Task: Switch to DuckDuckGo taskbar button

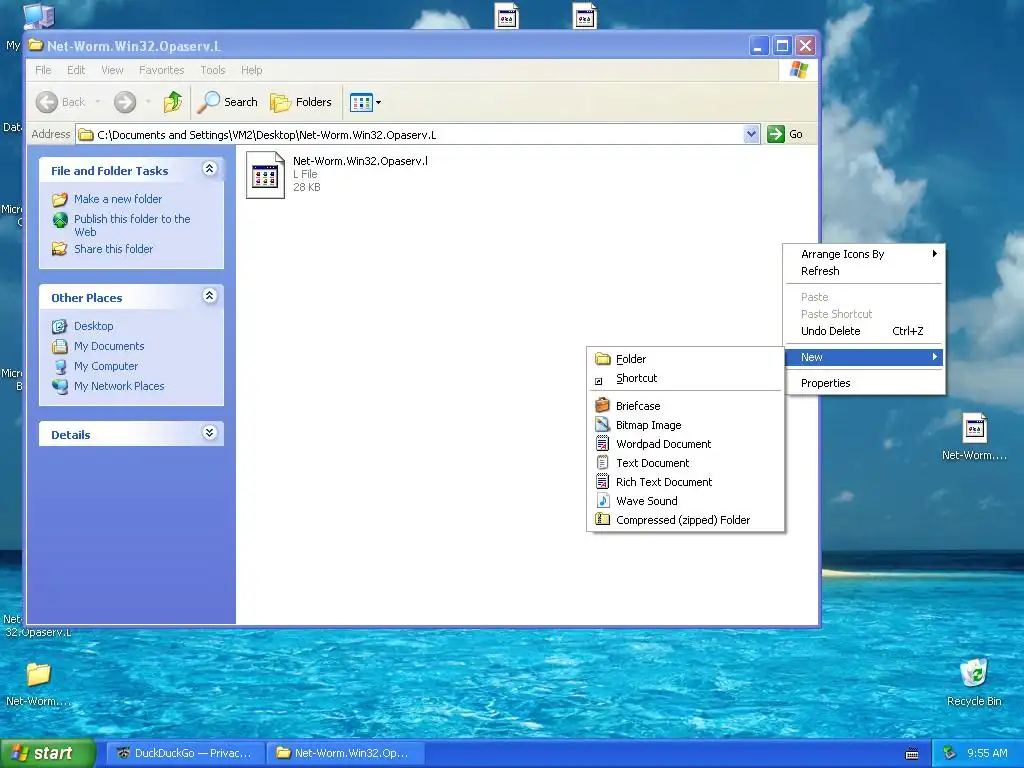Action: 185,753
